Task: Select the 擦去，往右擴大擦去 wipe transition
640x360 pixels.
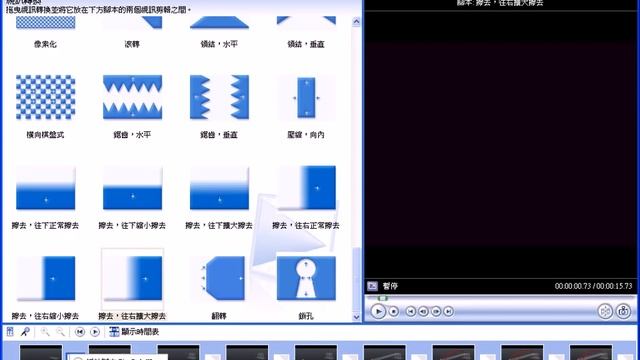Action: tap(132, 278)
